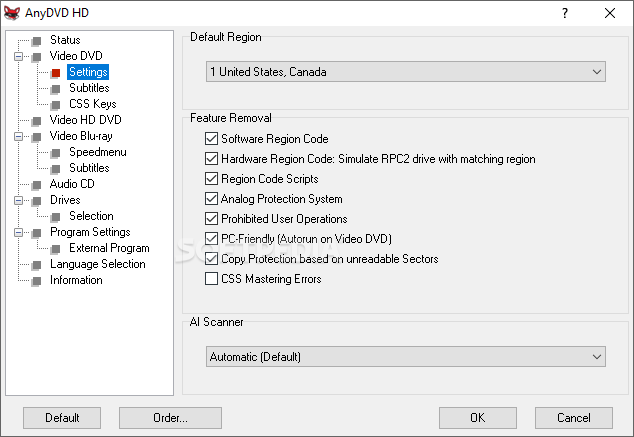Click the gray icon beside Audio CD
Viewport: 634px width, 437px height.
(37, 185)
